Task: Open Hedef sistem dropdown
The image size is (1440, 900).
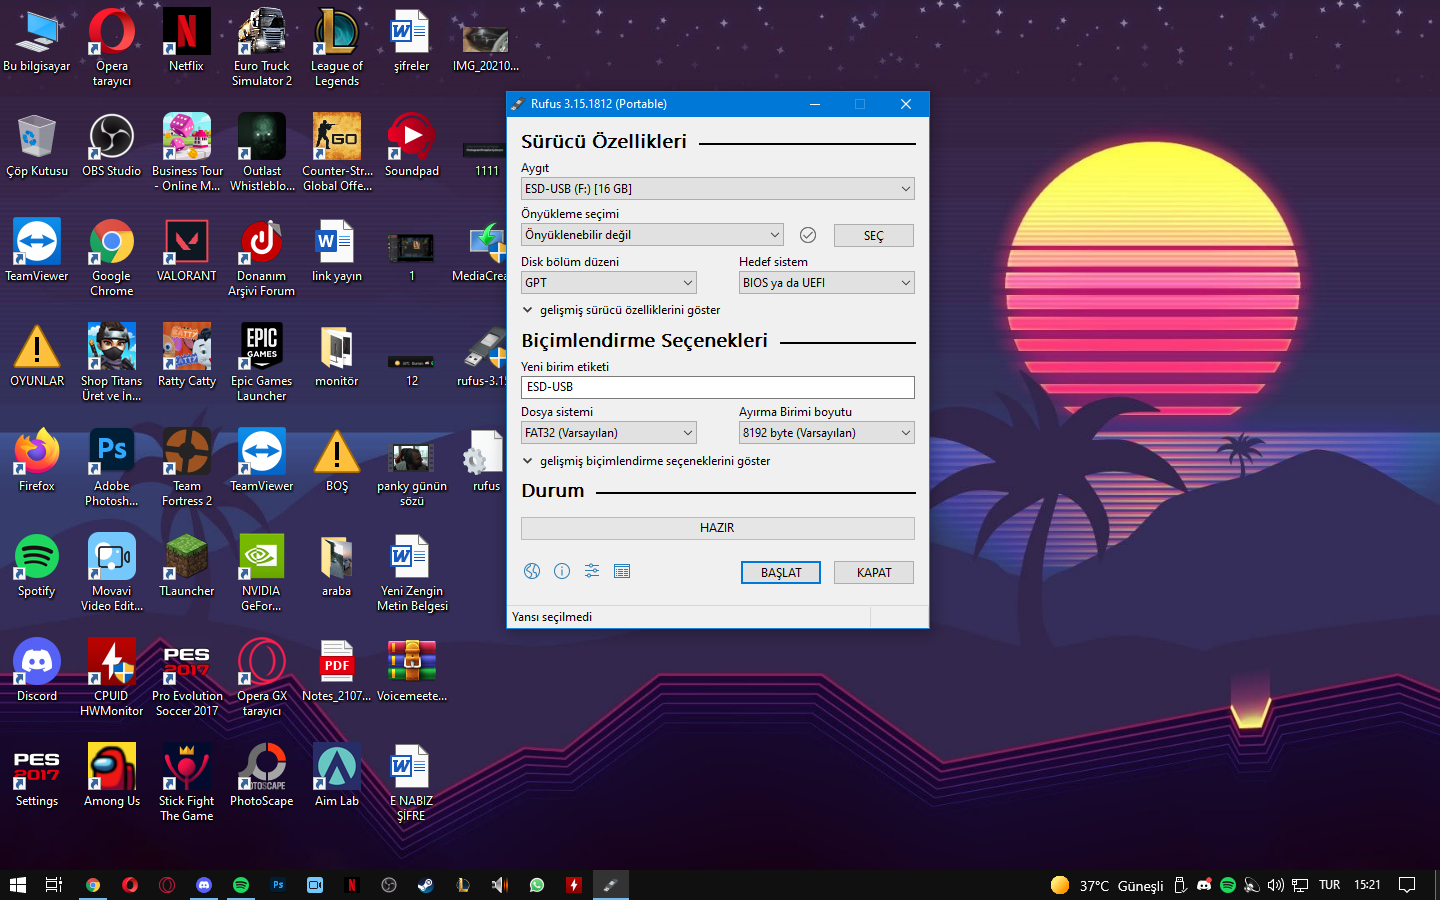Action: [x=827, y=283]
